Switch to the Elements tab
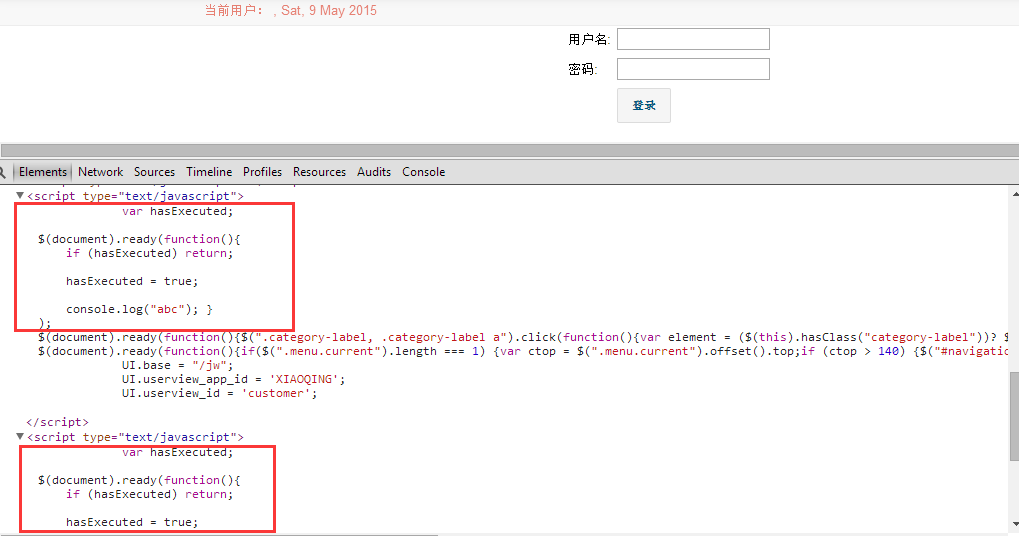 (x=43, y=172)
